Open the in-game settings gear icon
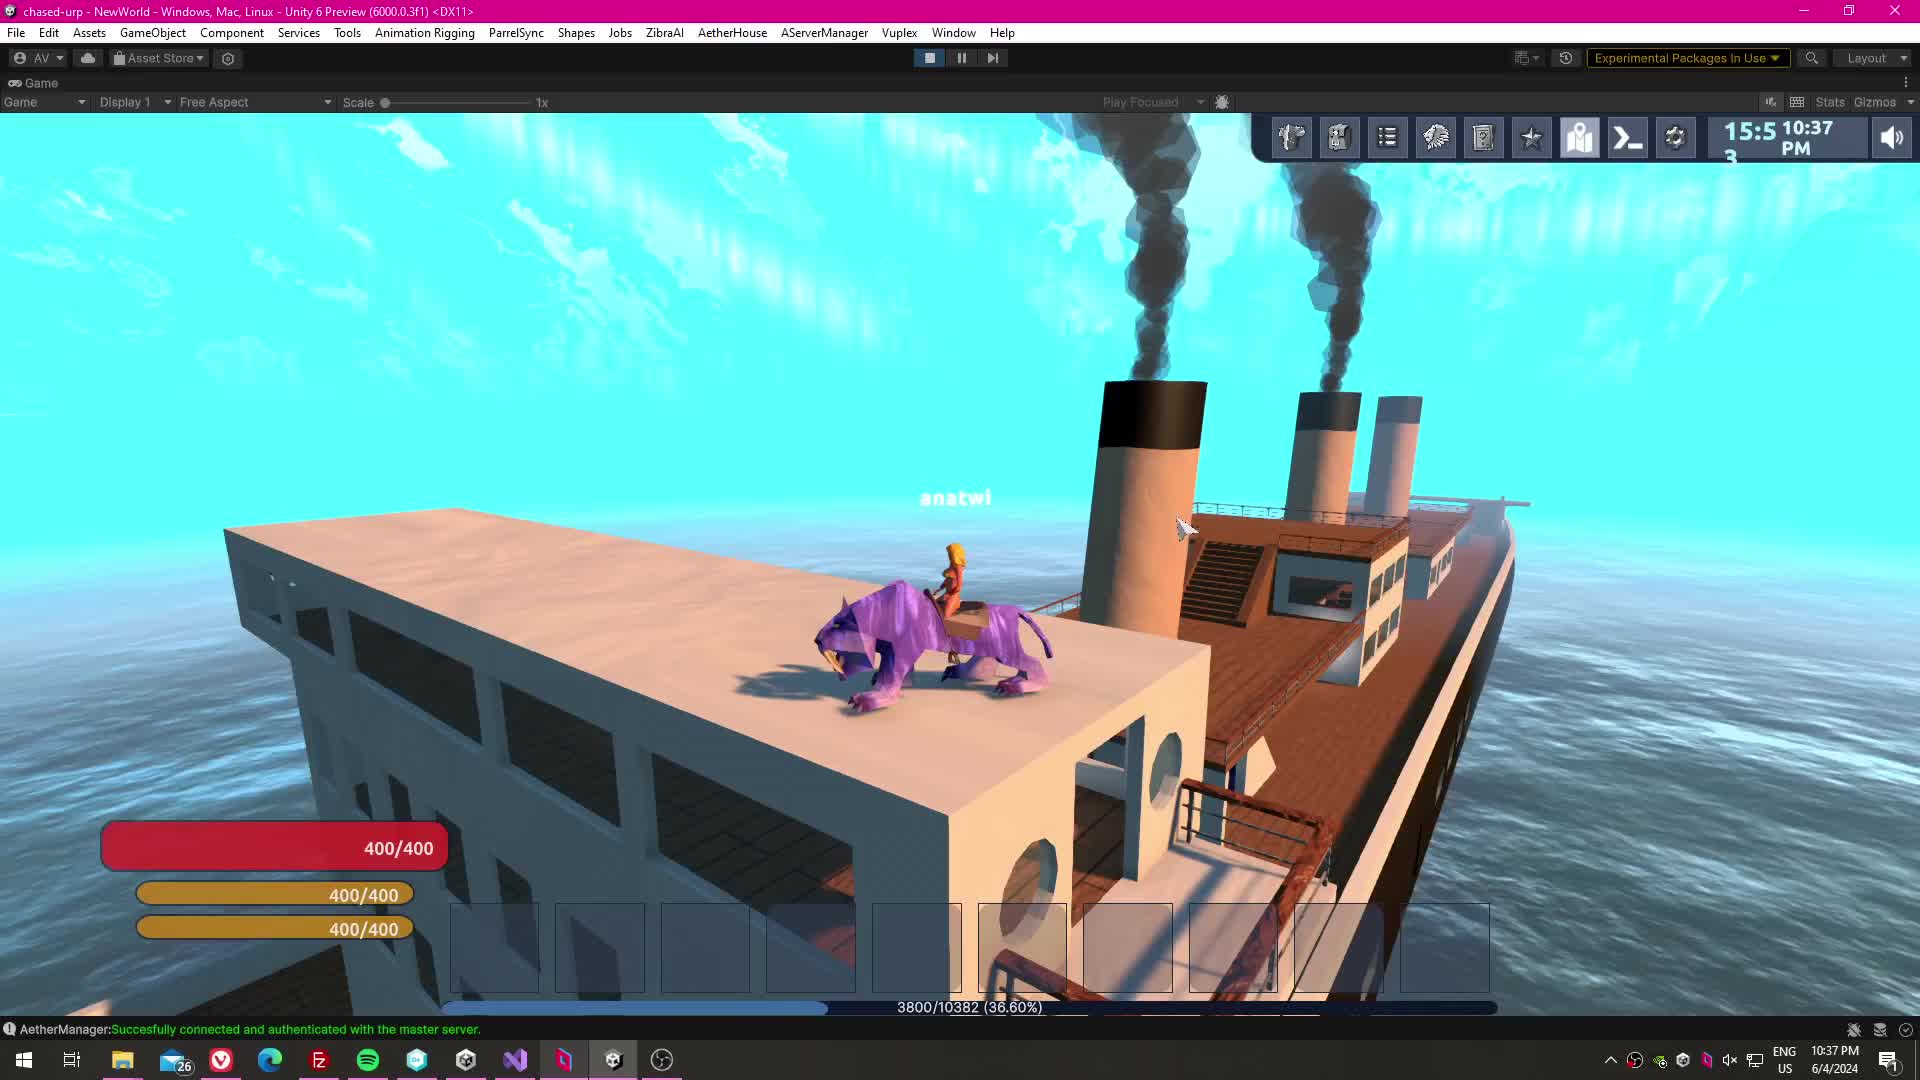Image resolution: width=1920 pixels, height=1080 pixels. pos(1675,138)
